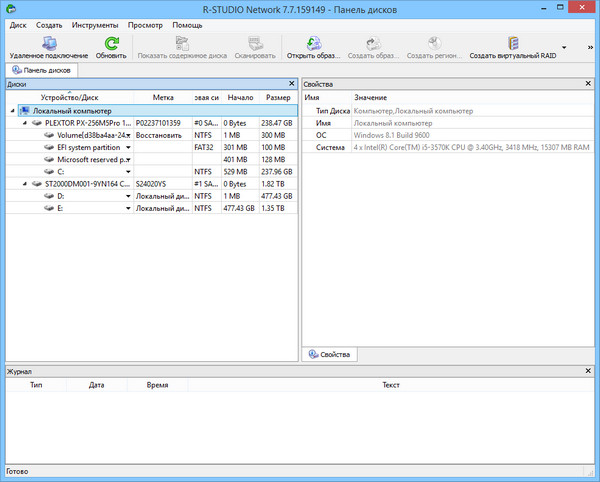Sort by the Размер column header
The image size is (600, 482).
(x=279, y=98)
